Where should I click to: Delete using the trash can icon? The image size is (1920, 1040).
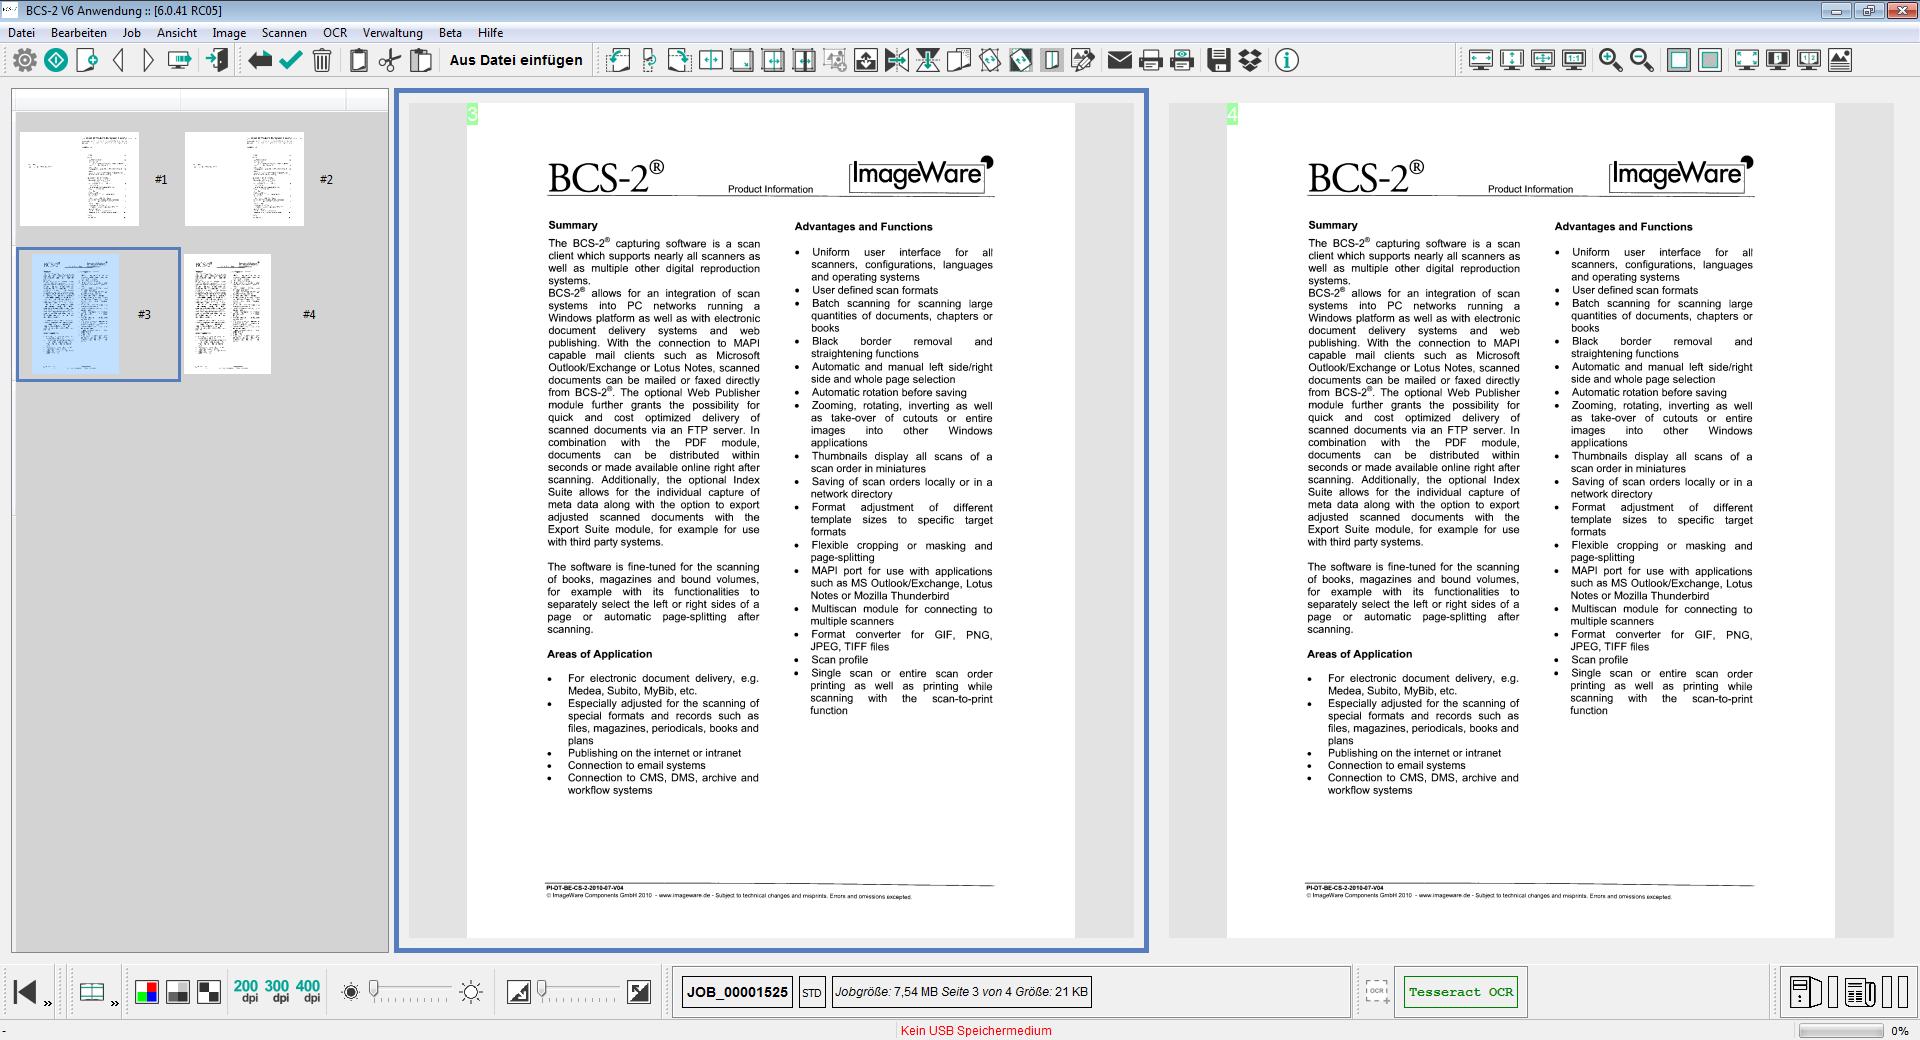pos(322,60)
